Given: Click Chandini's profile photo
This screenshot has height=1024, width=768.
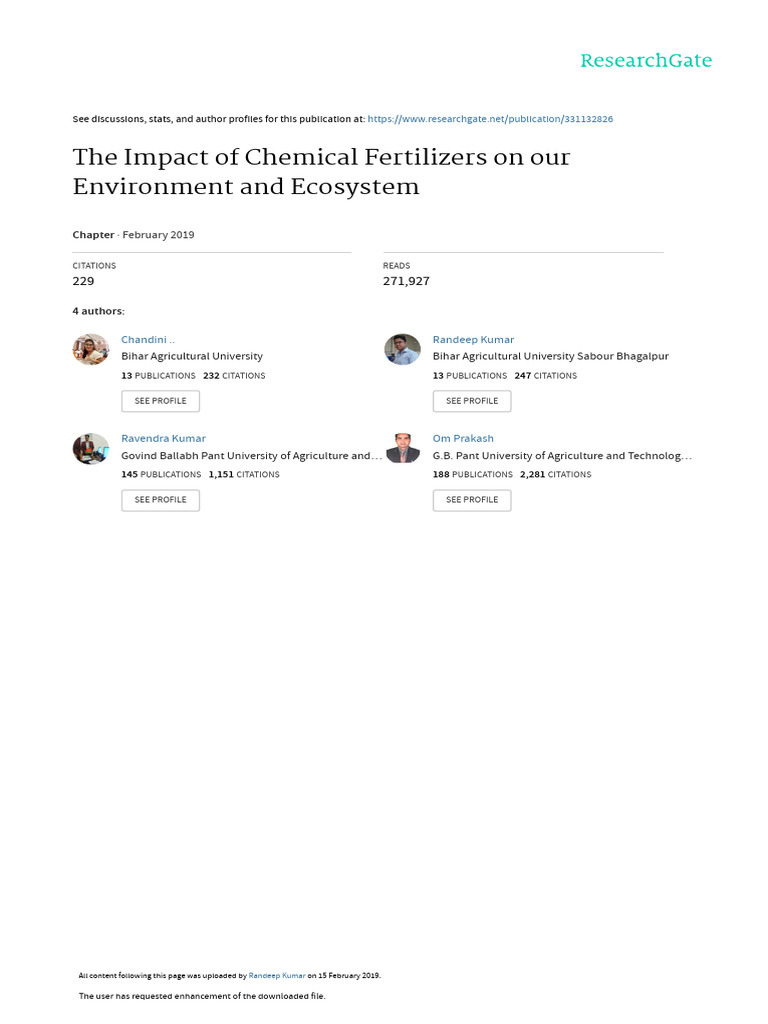Looking at the screenshot, I should click(91, 349).
